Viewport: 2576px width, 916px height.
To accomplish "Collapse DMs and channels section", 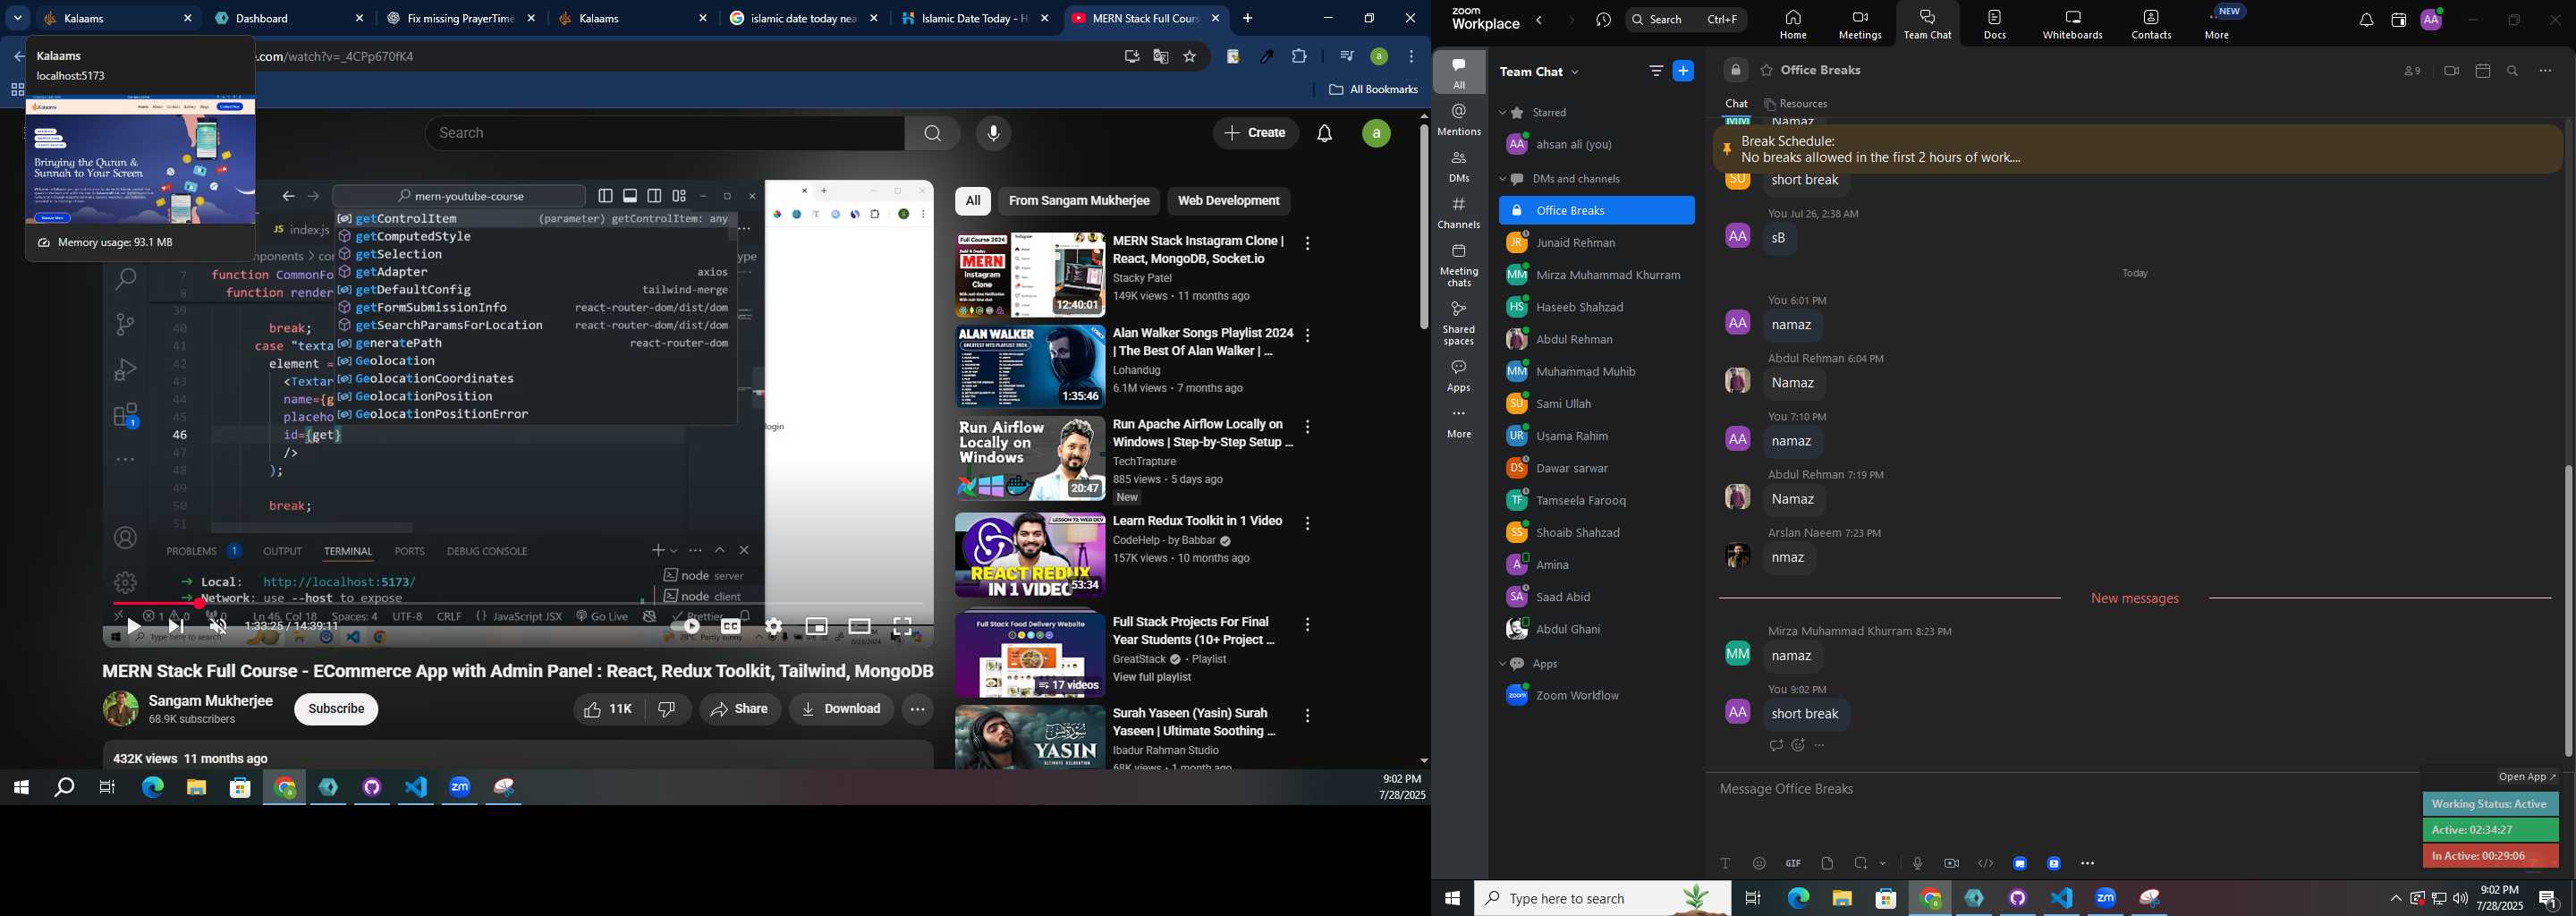I will [1503, 180].
